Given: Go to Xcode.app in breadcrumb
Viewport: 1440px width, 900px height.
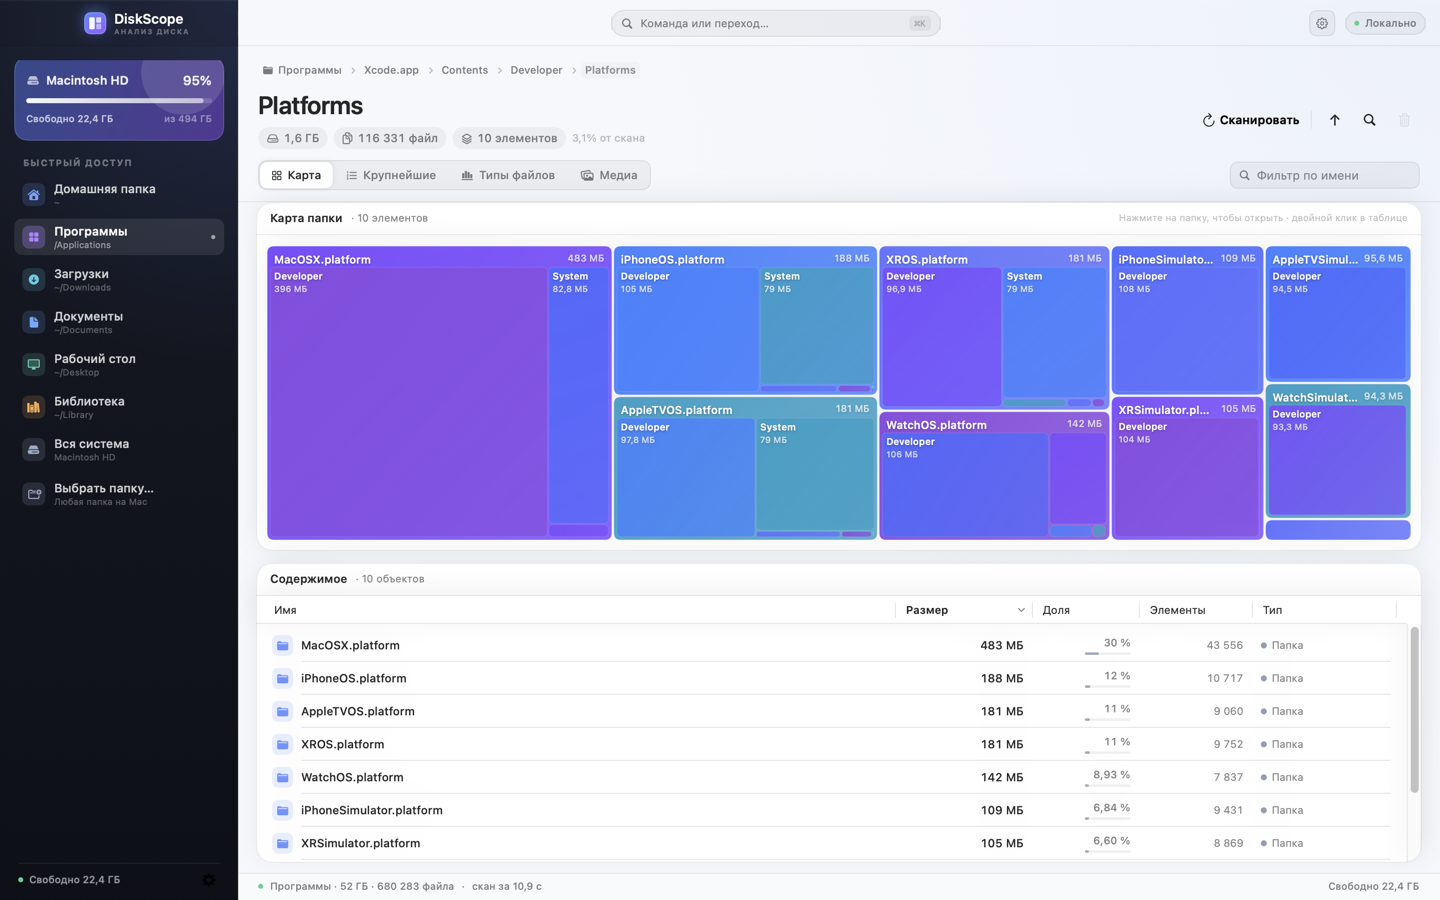Looking at the screenshot, I should (391, 70).
